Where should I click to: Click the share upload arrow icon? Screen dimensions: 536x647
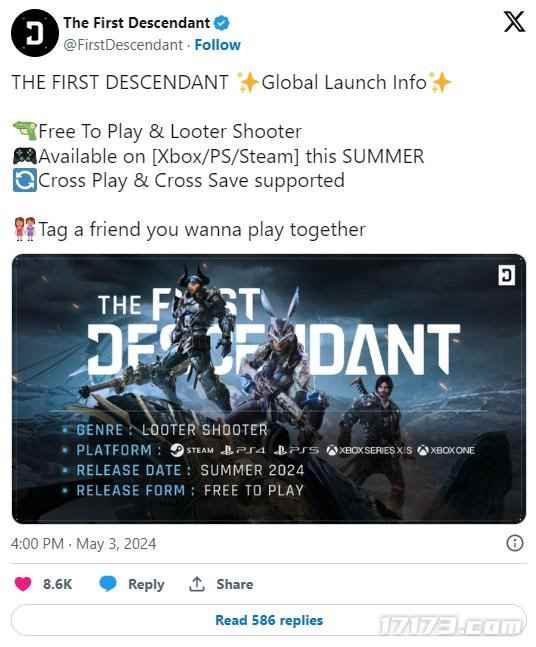click(197, 584)
